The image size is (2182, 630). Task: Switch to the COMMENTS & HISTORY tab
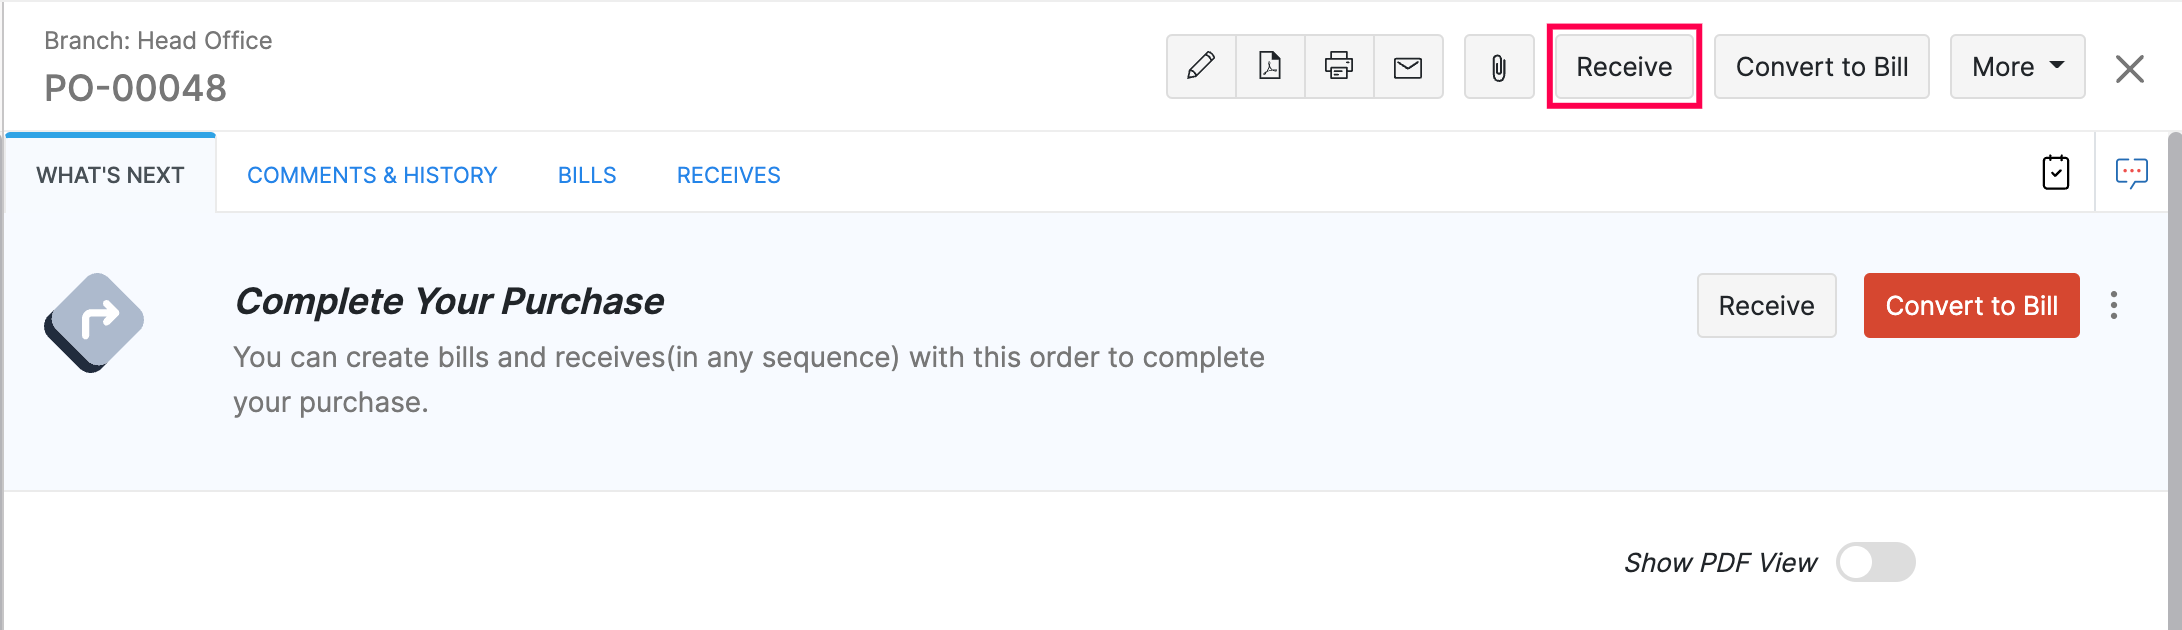click(x=372, y=175)
